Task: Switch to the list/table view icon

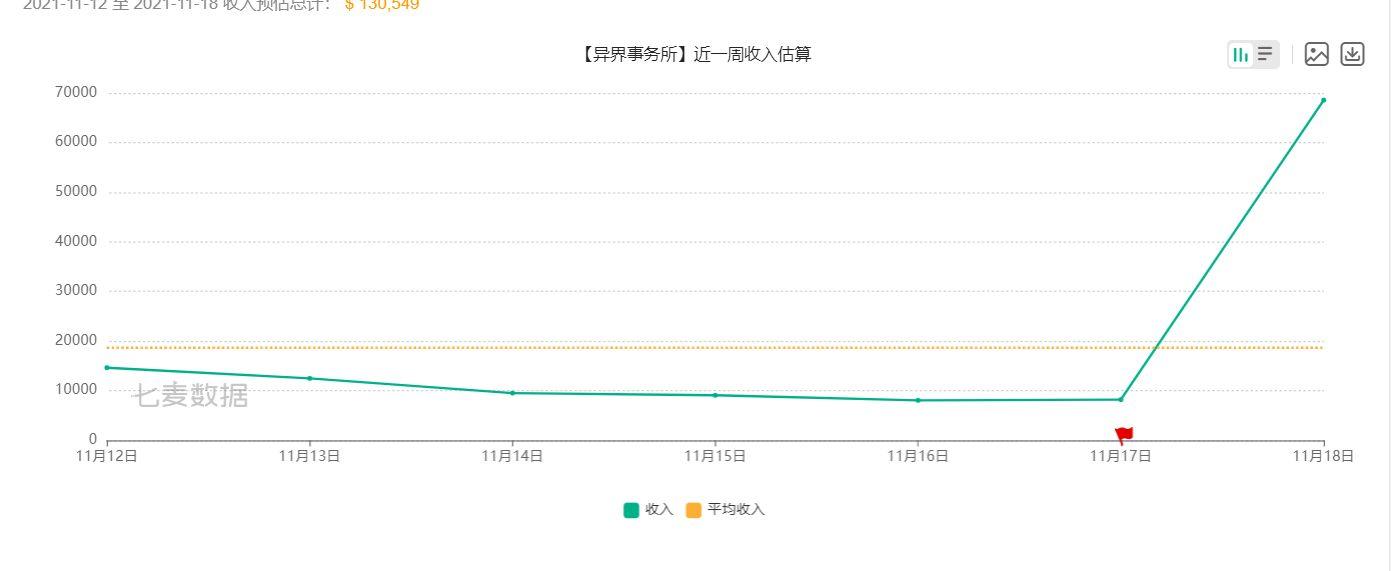Action: (1265, 55)
